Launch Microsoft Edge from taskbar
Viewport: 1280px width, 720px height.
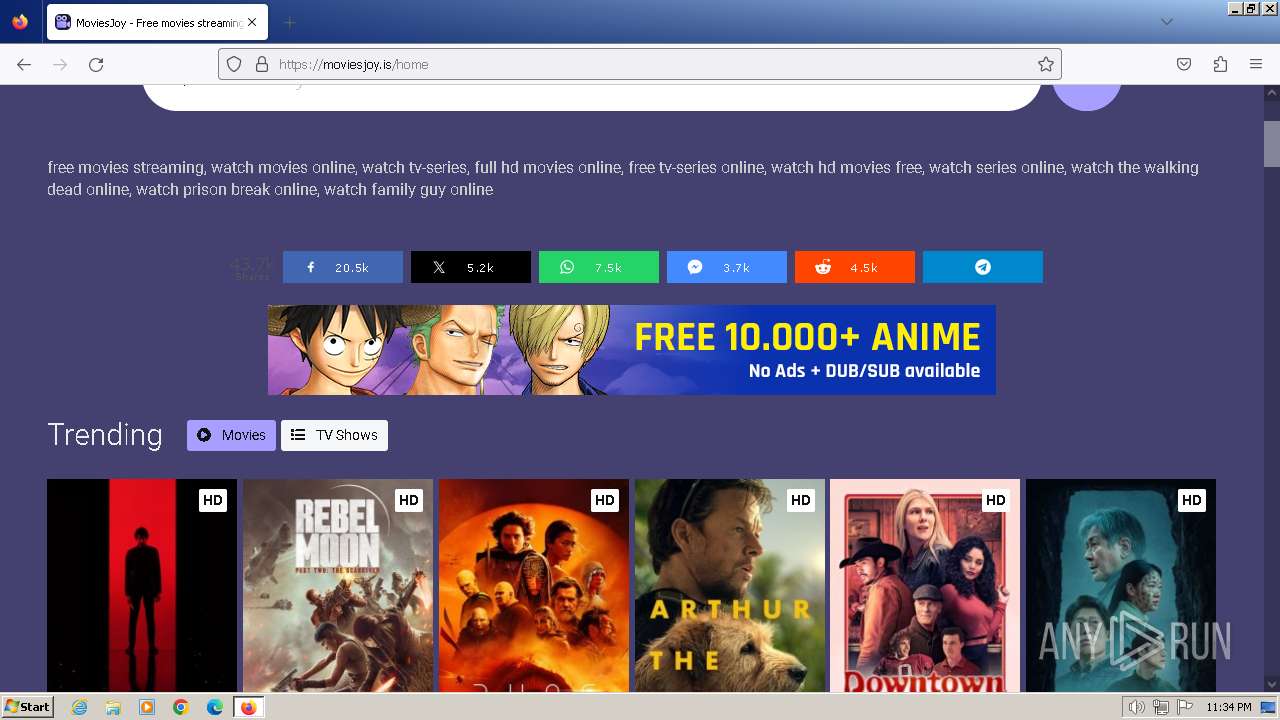(x=215, y=707)
